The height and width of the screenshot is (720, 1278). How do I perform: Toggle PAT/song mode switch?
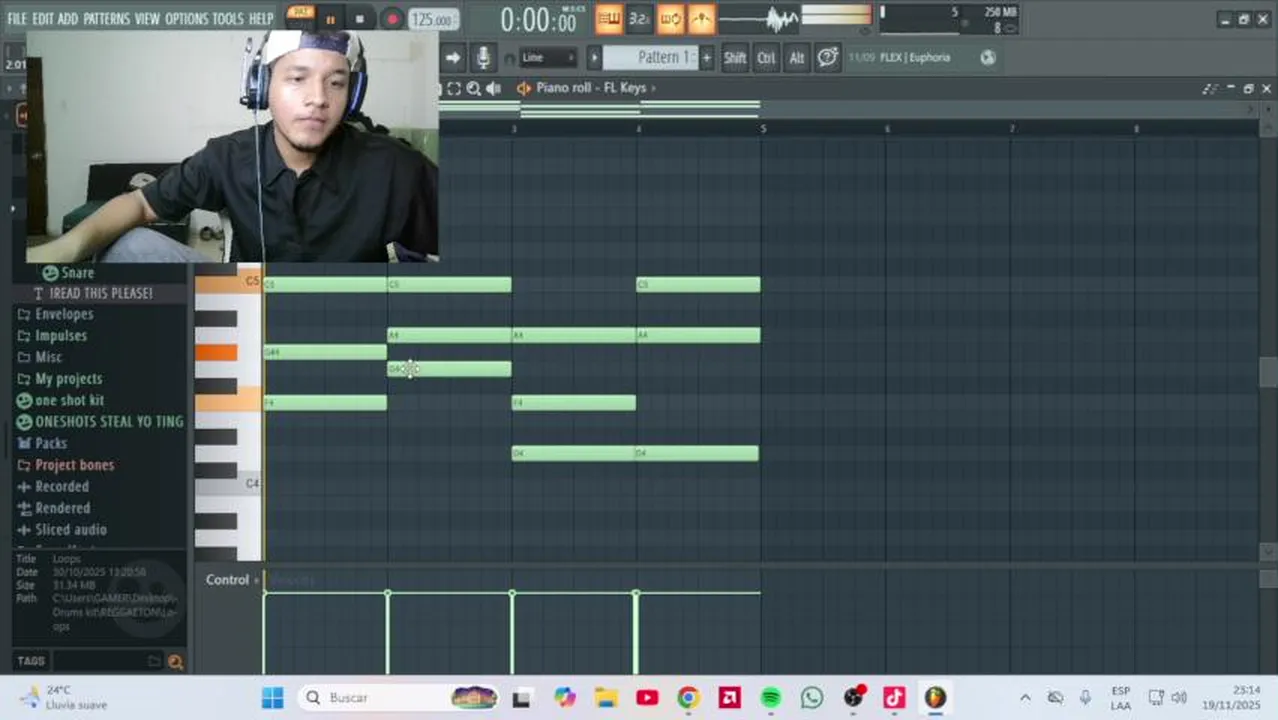click(x=300, y=13)
